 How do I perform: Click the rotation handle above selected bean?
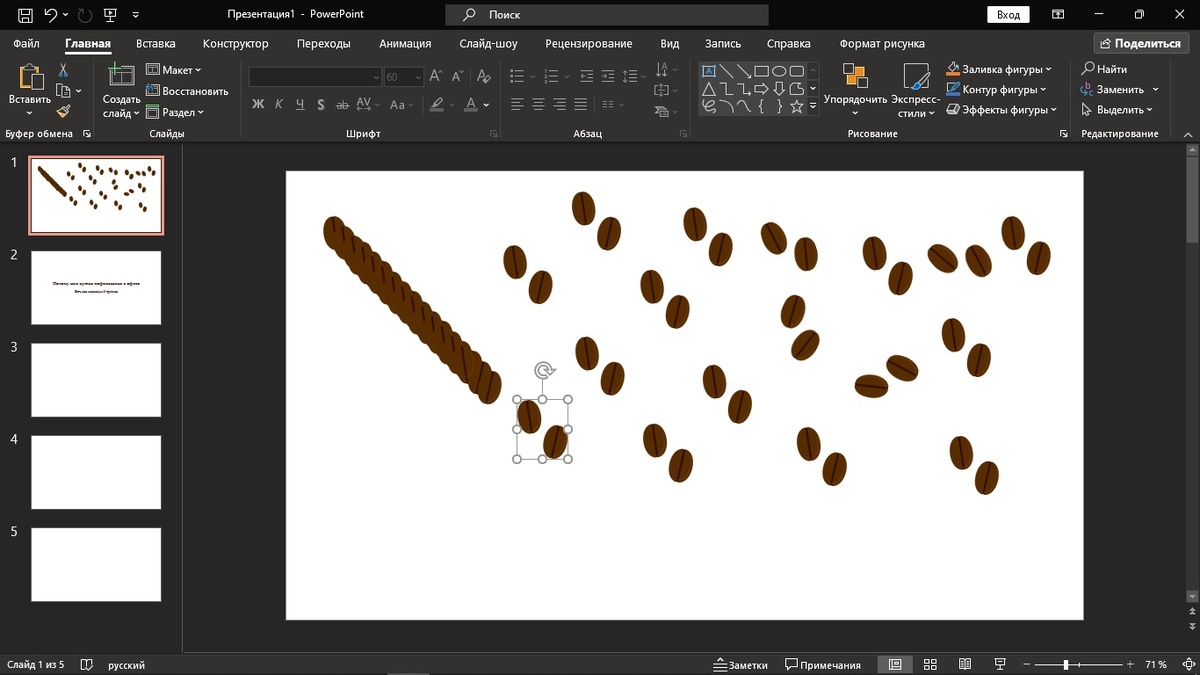click(x=543, y=372)
